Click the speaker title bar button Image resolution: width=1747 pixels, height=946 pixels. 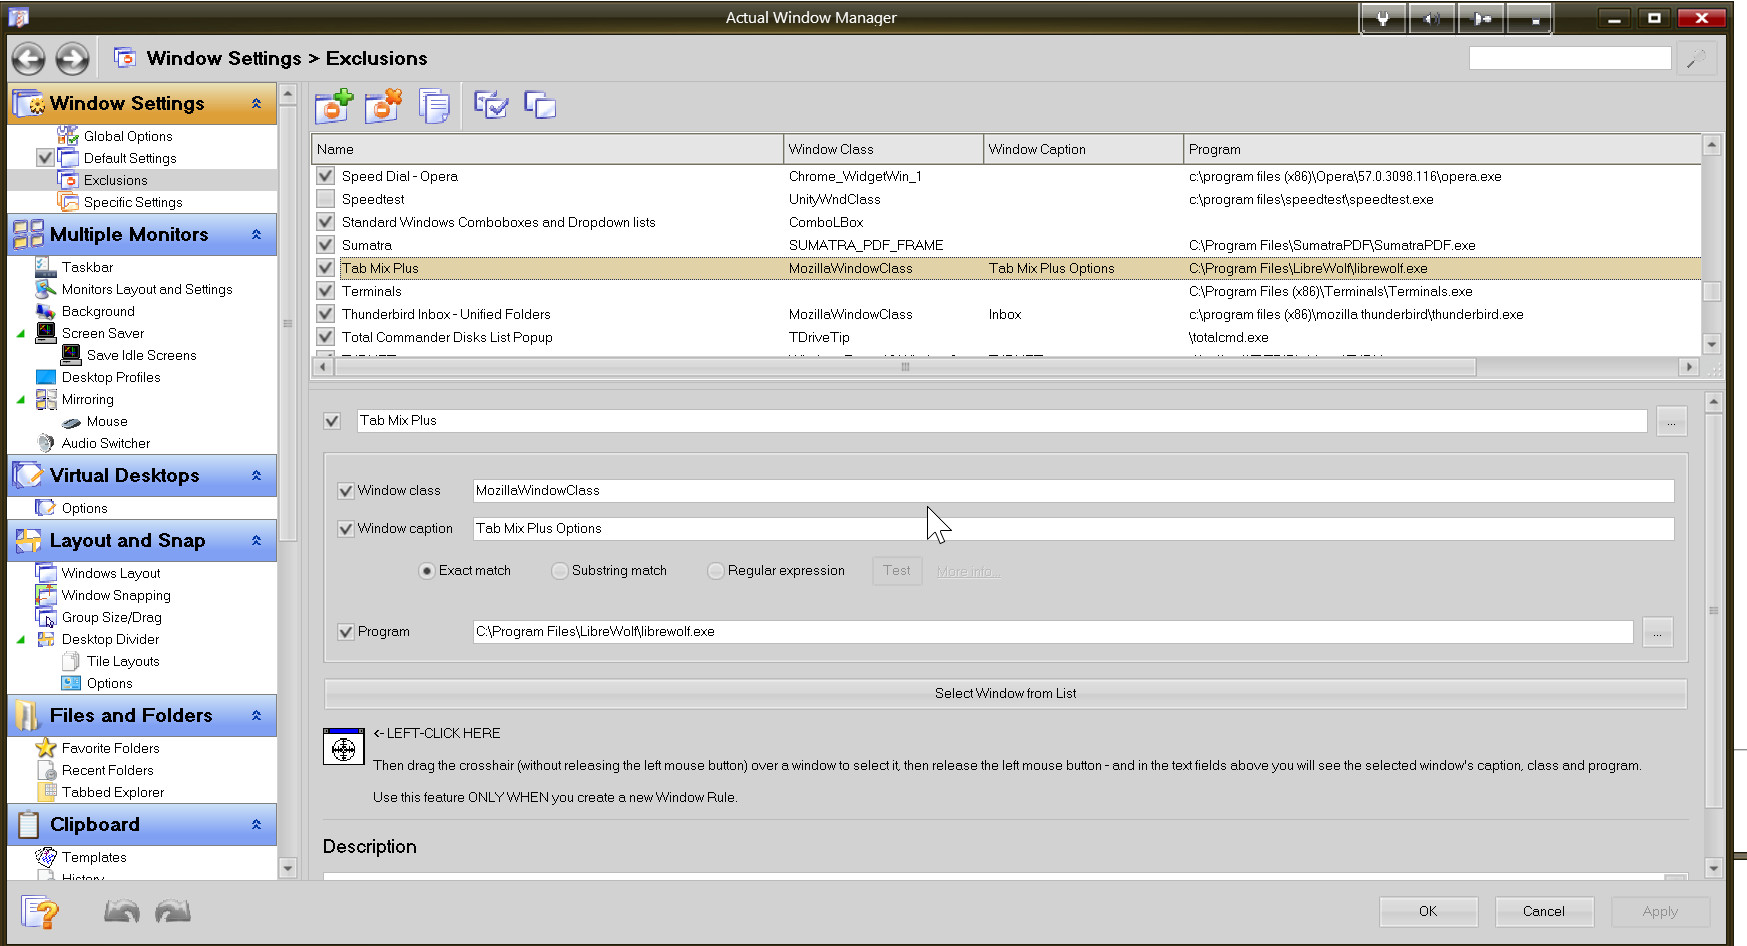1432,18
